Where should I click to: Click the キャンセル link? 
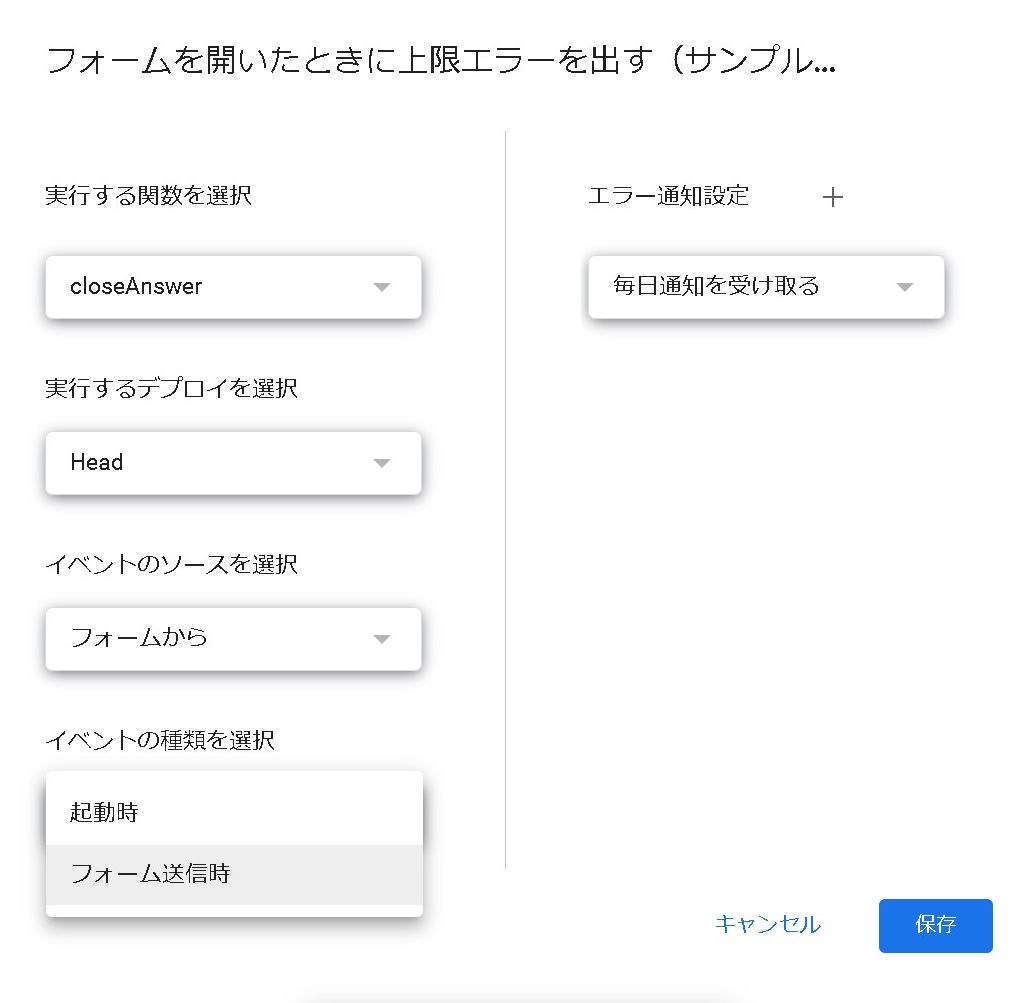(x=767, y=925)
